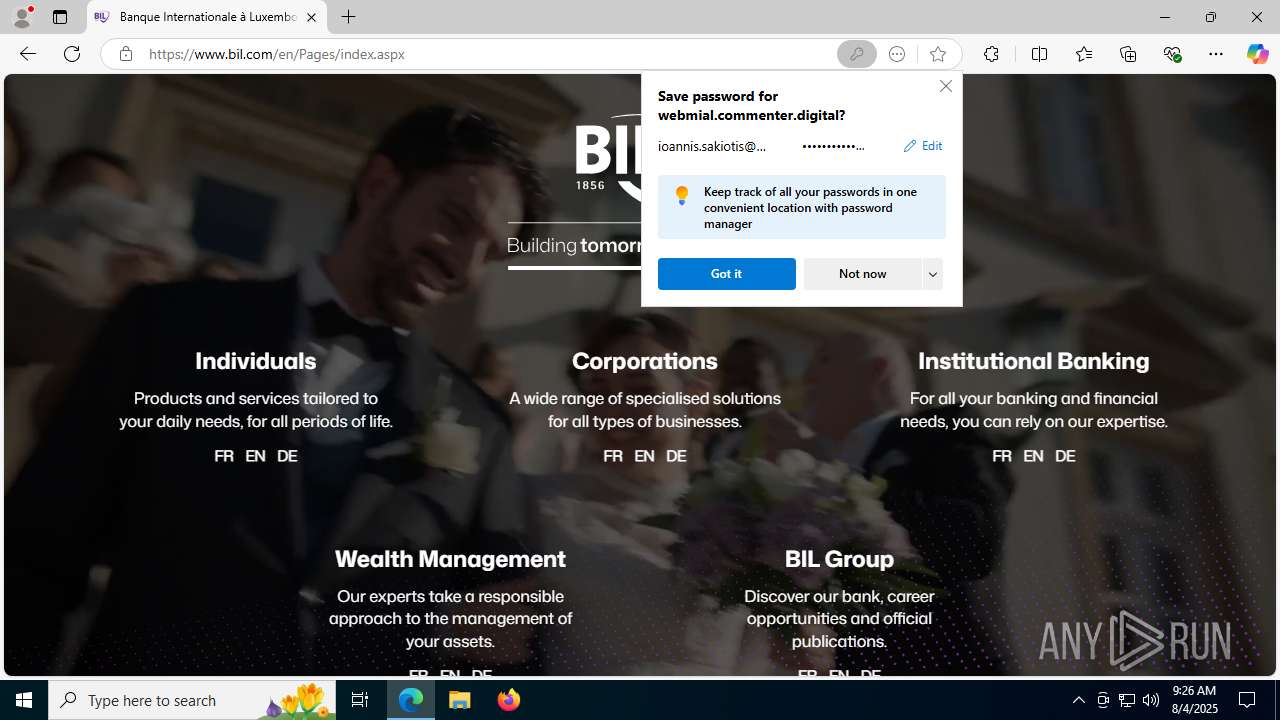The height and width of the screenshot is (720, 1280).
Task: Open the browser profile avatar
Action: [x=22, y=17]
